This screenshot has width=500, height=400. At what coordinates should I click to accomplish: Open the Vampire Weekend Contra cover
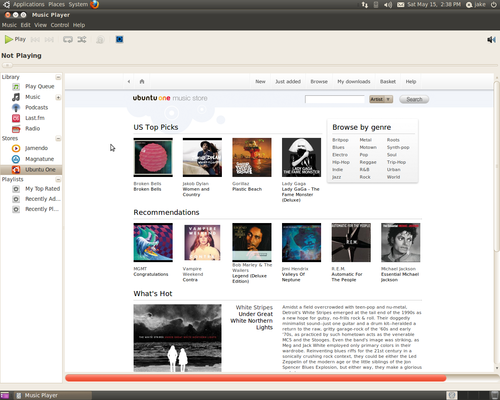pyautogui.click(x=202, y=242)
